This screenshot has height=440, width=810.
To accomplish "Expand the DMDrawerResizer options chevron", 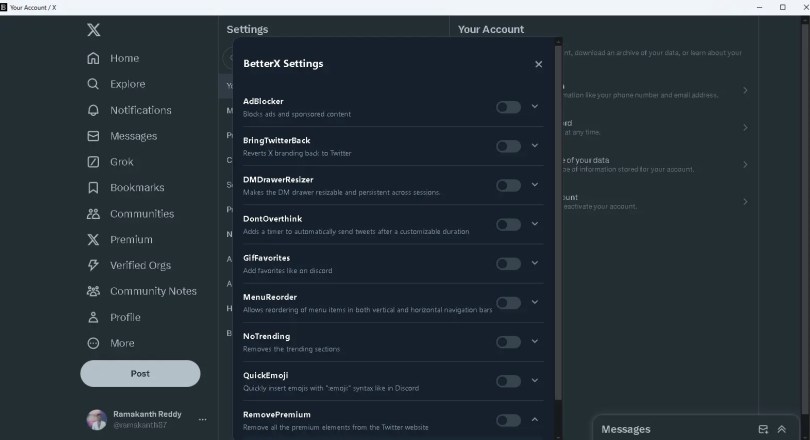I will click(535, 185).
